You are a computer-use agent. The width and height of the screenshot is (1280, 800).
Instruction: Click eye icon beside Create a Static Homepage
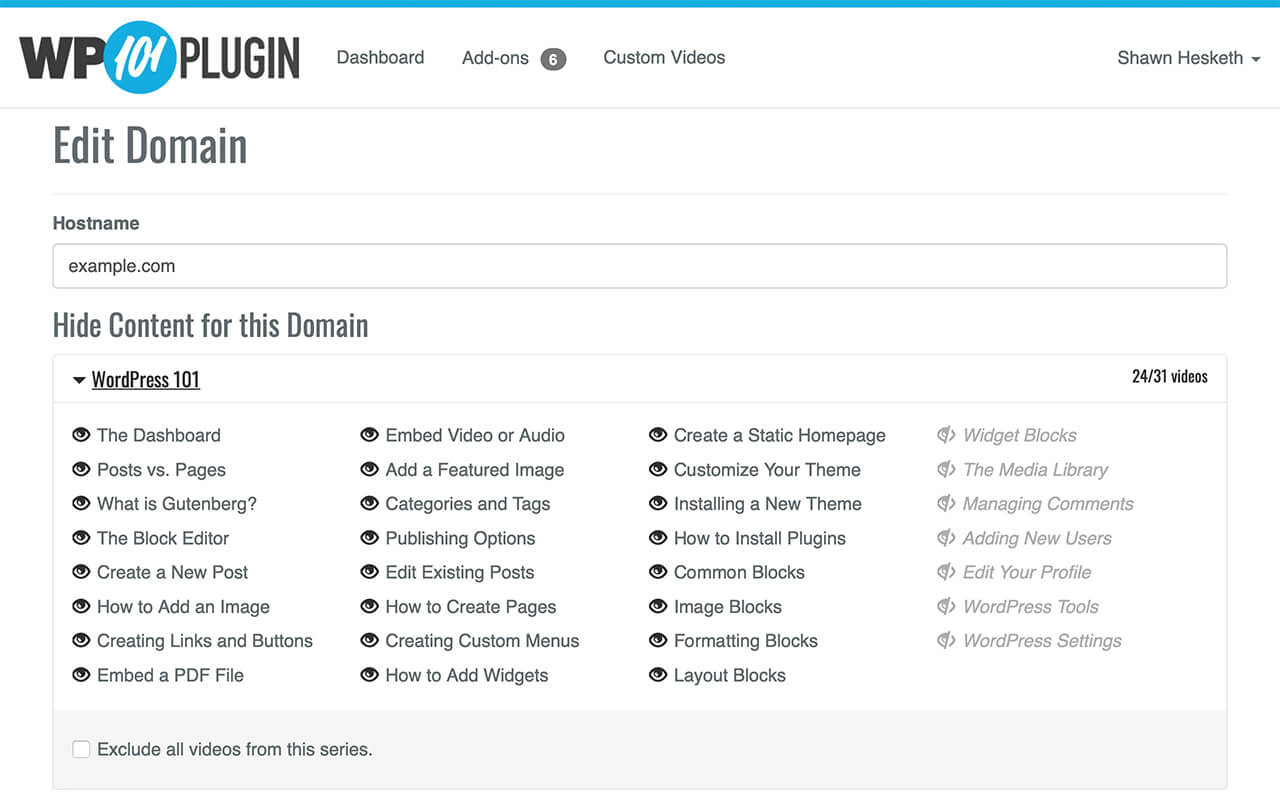tap(658, 435)
